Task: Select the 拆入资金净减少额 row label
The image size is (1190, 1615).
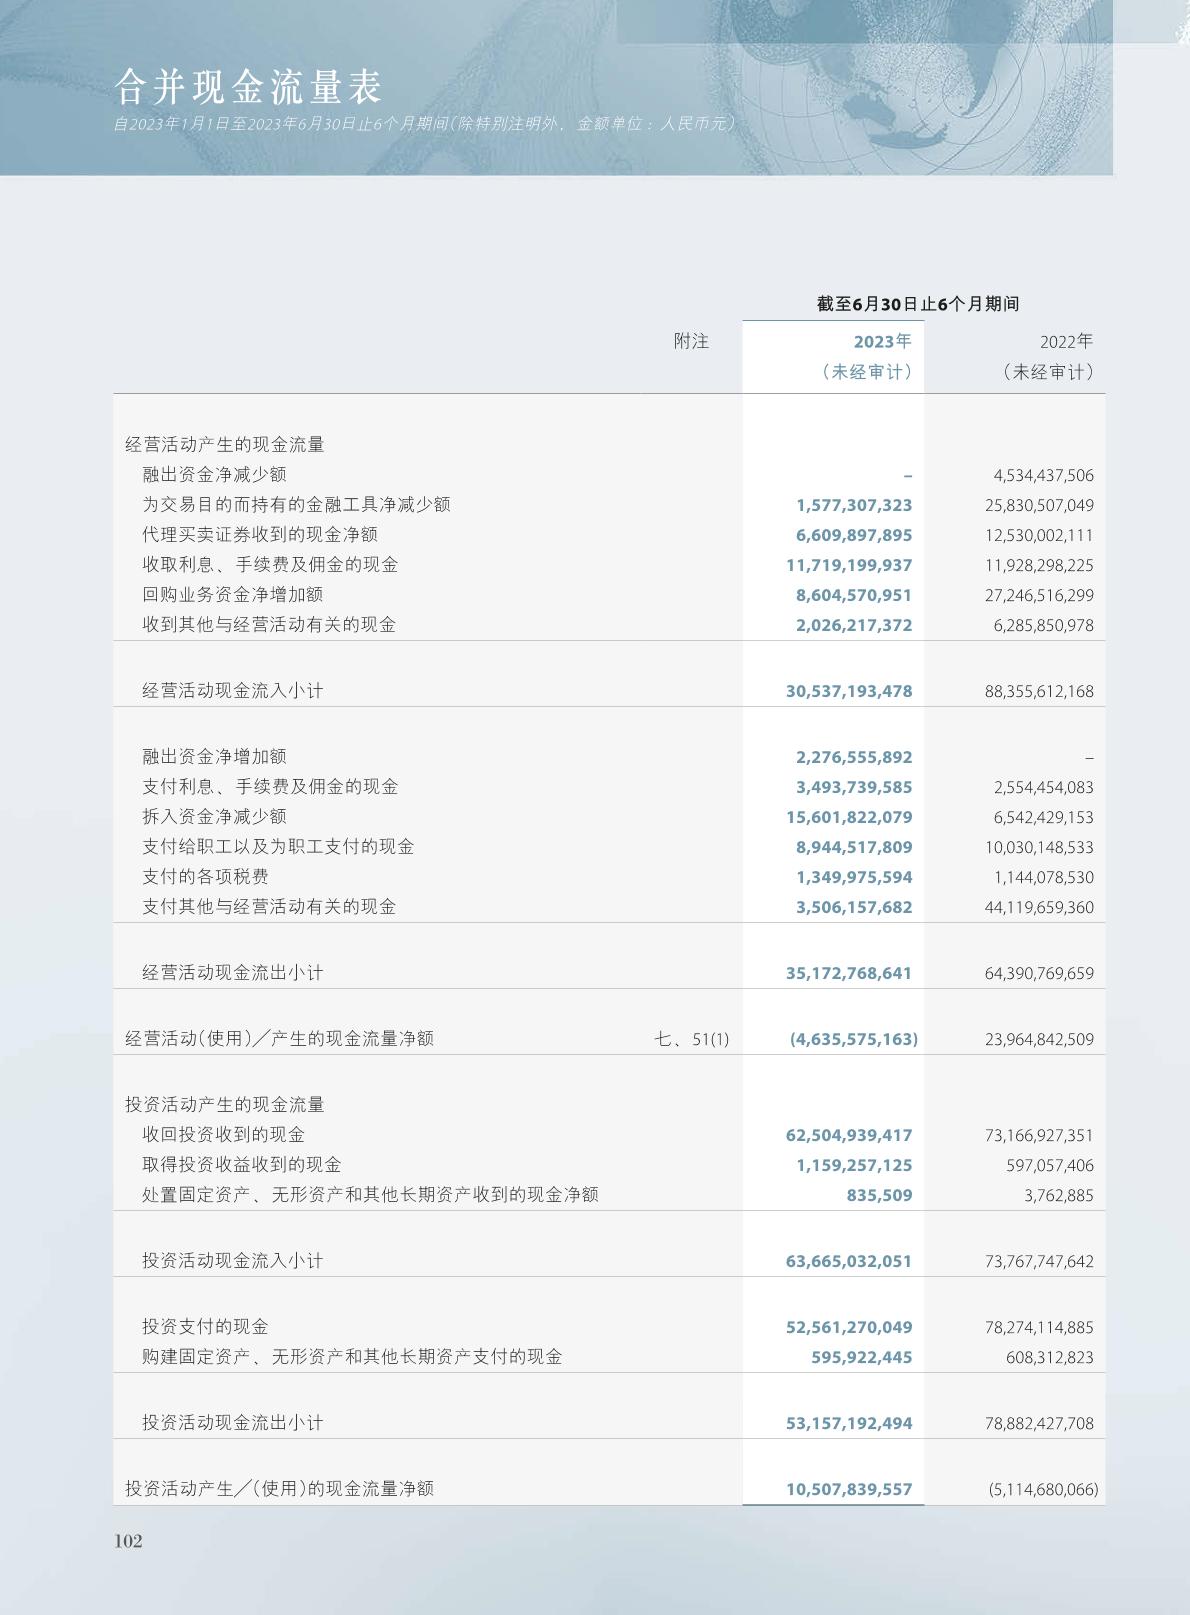Action: (214, 817)
